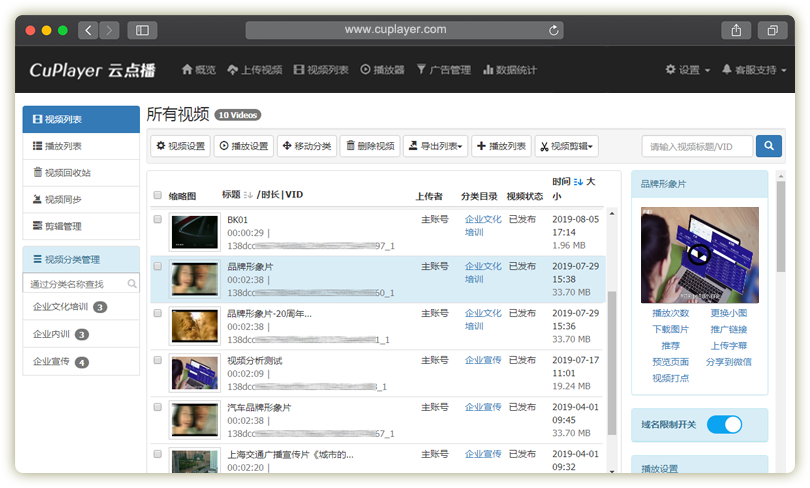Check the select-all checkbox in table header
The height and width of the screenshot is (488, 810).
[157, 195]
